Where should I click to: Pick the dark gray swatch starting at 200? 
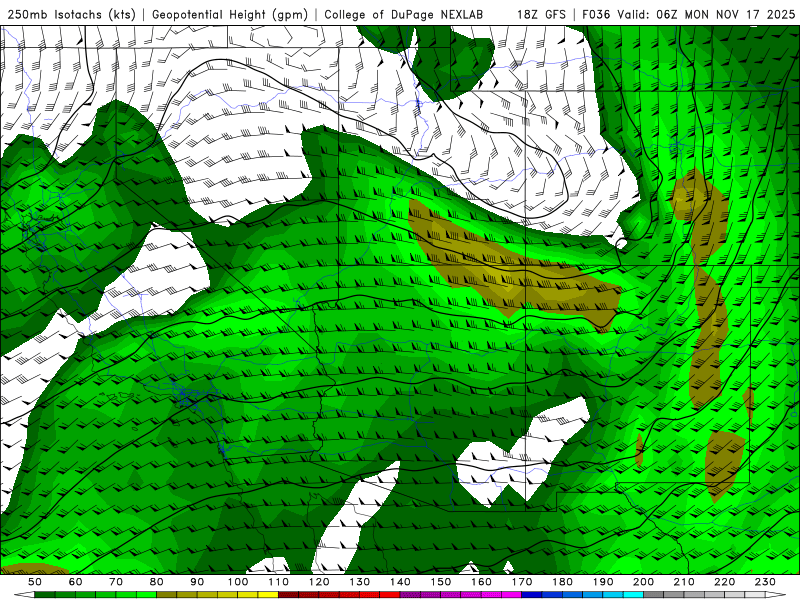[x=654, y=594]
